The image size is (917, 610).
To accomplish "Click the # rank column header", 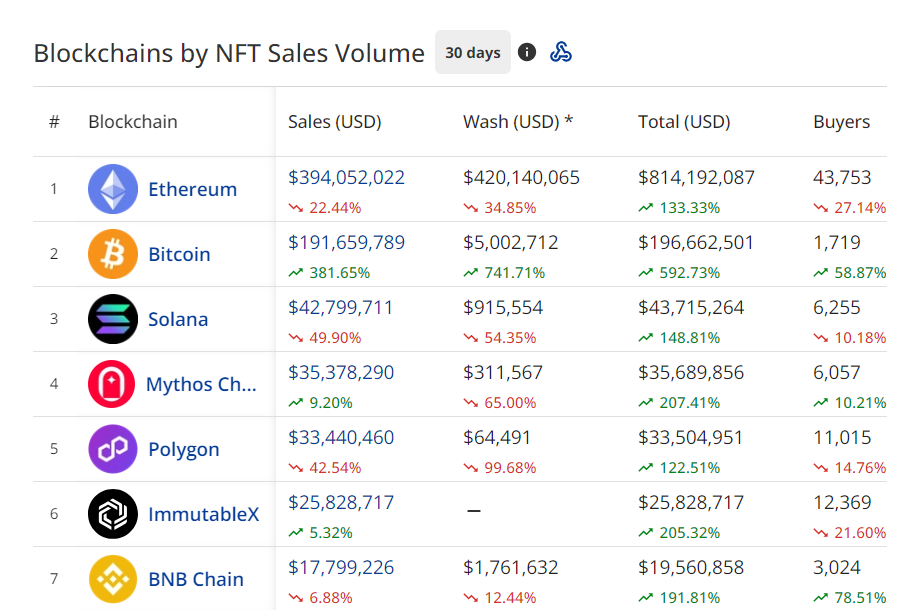I will click(54, 122).
